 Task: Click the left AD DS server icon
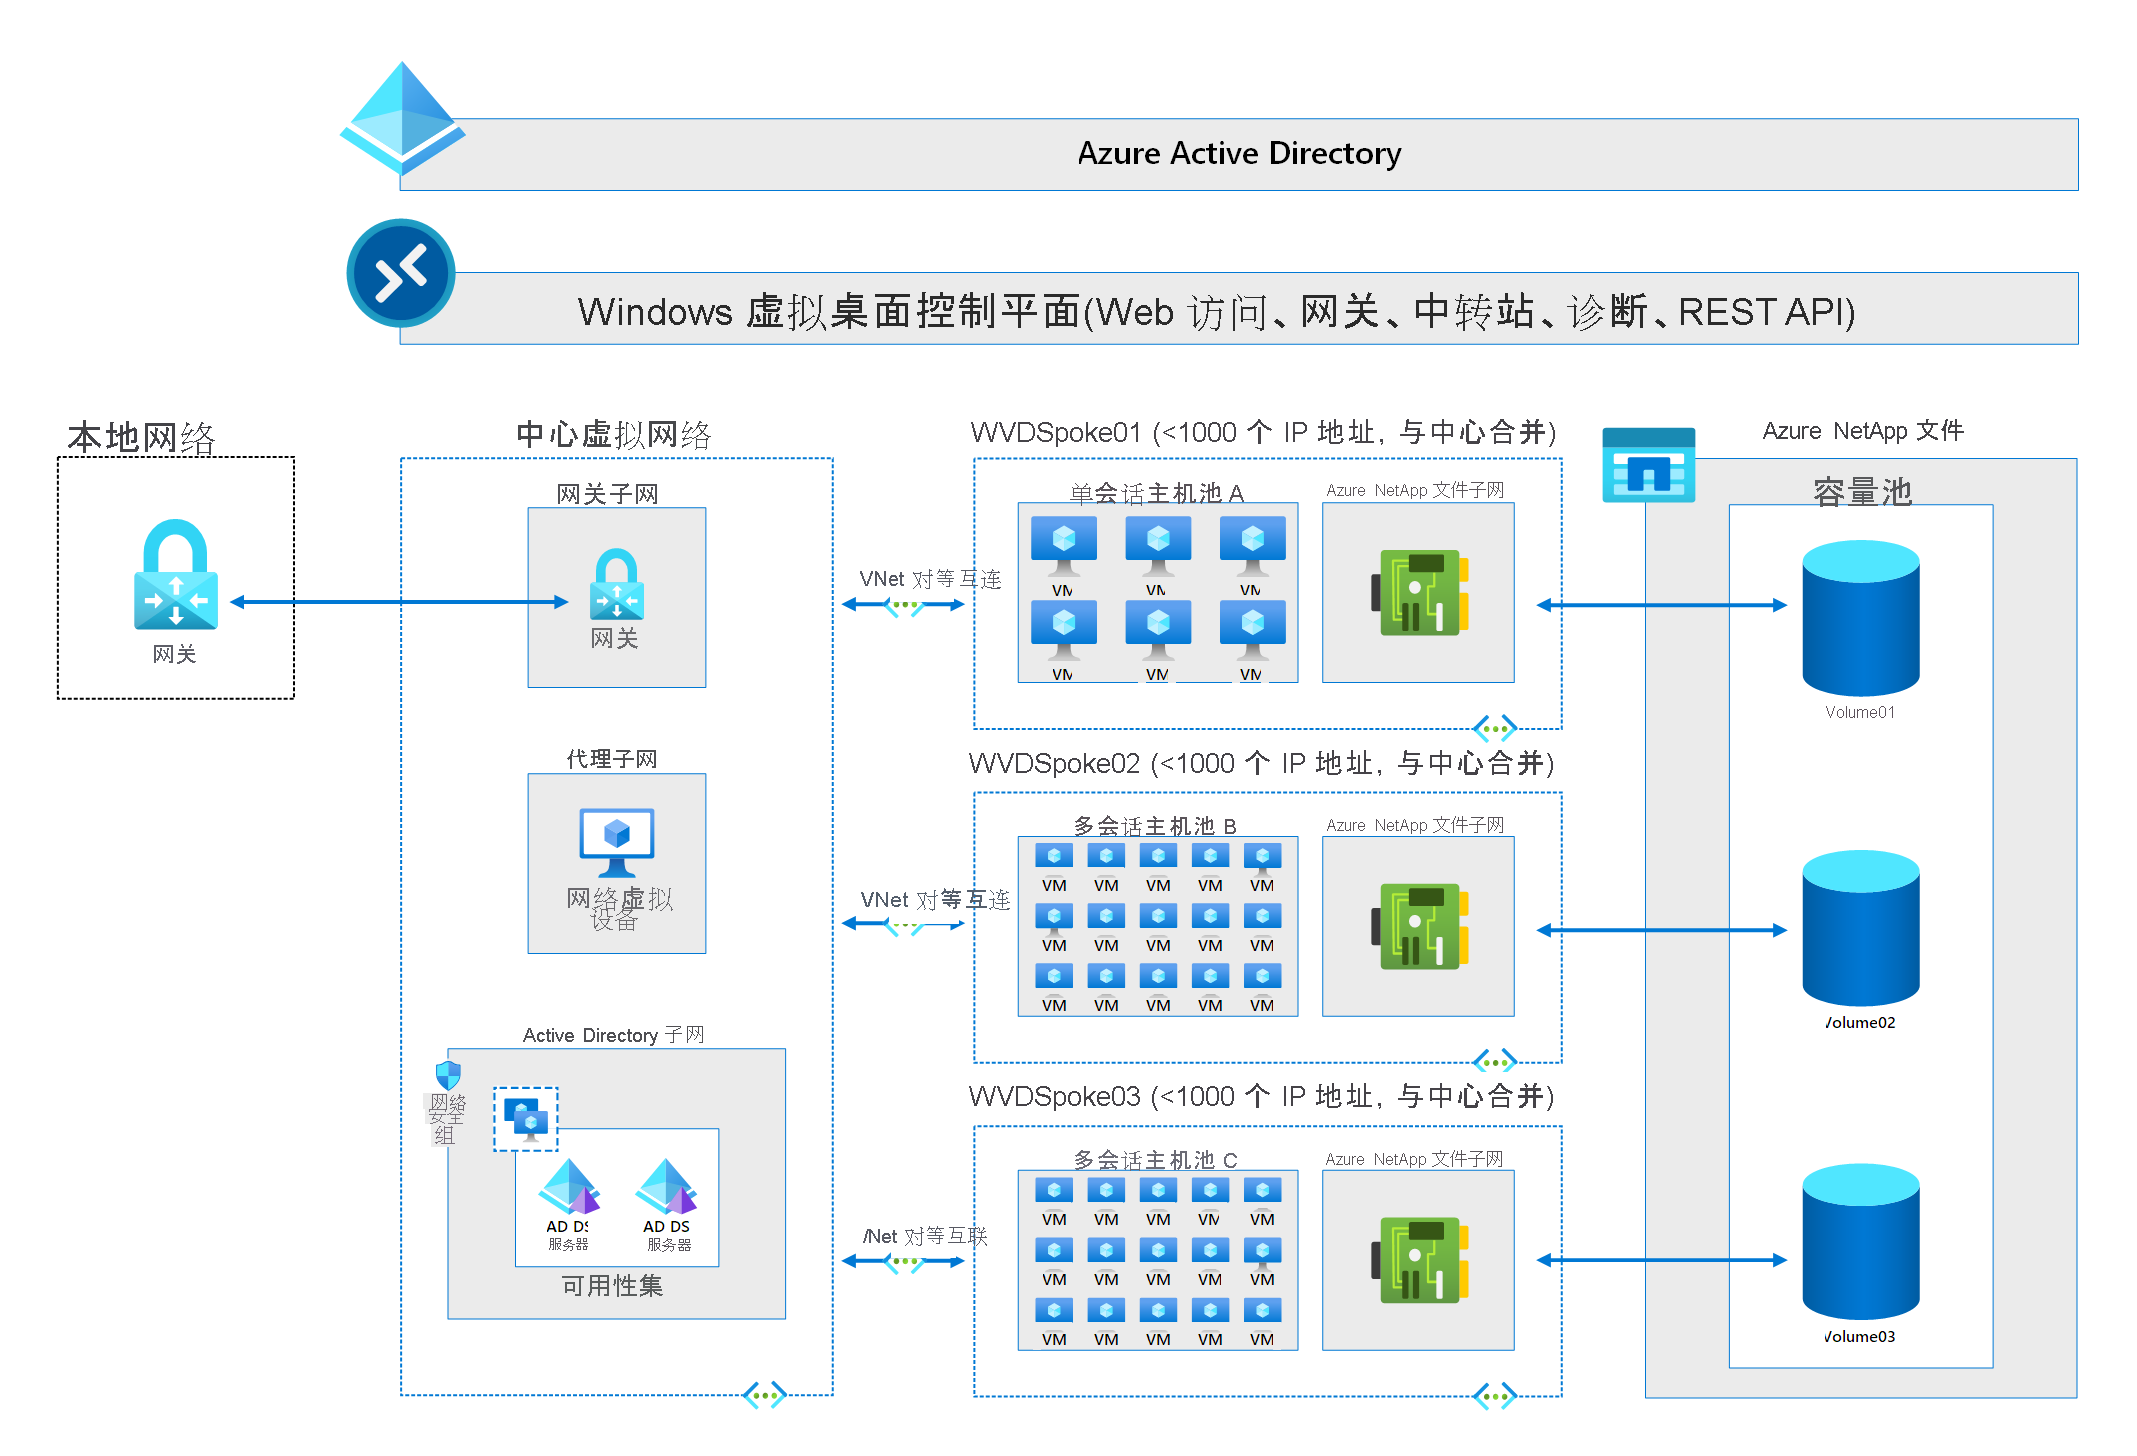coord(569,1186)
